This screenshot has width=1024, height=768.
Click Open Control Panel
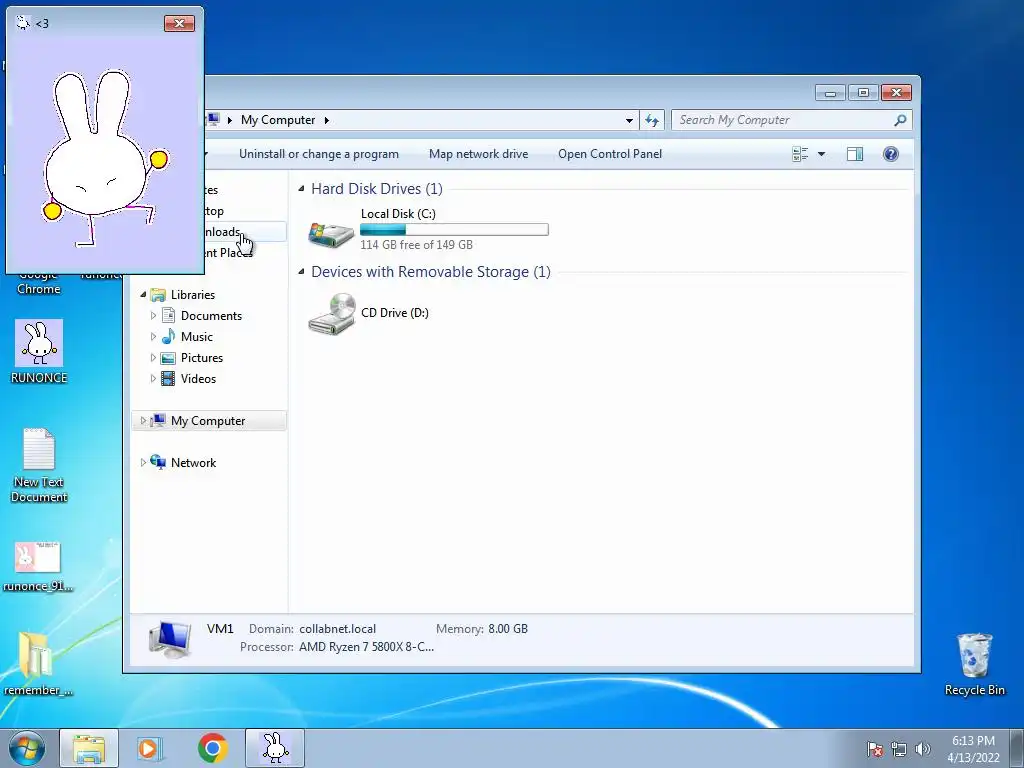(610, 154)
